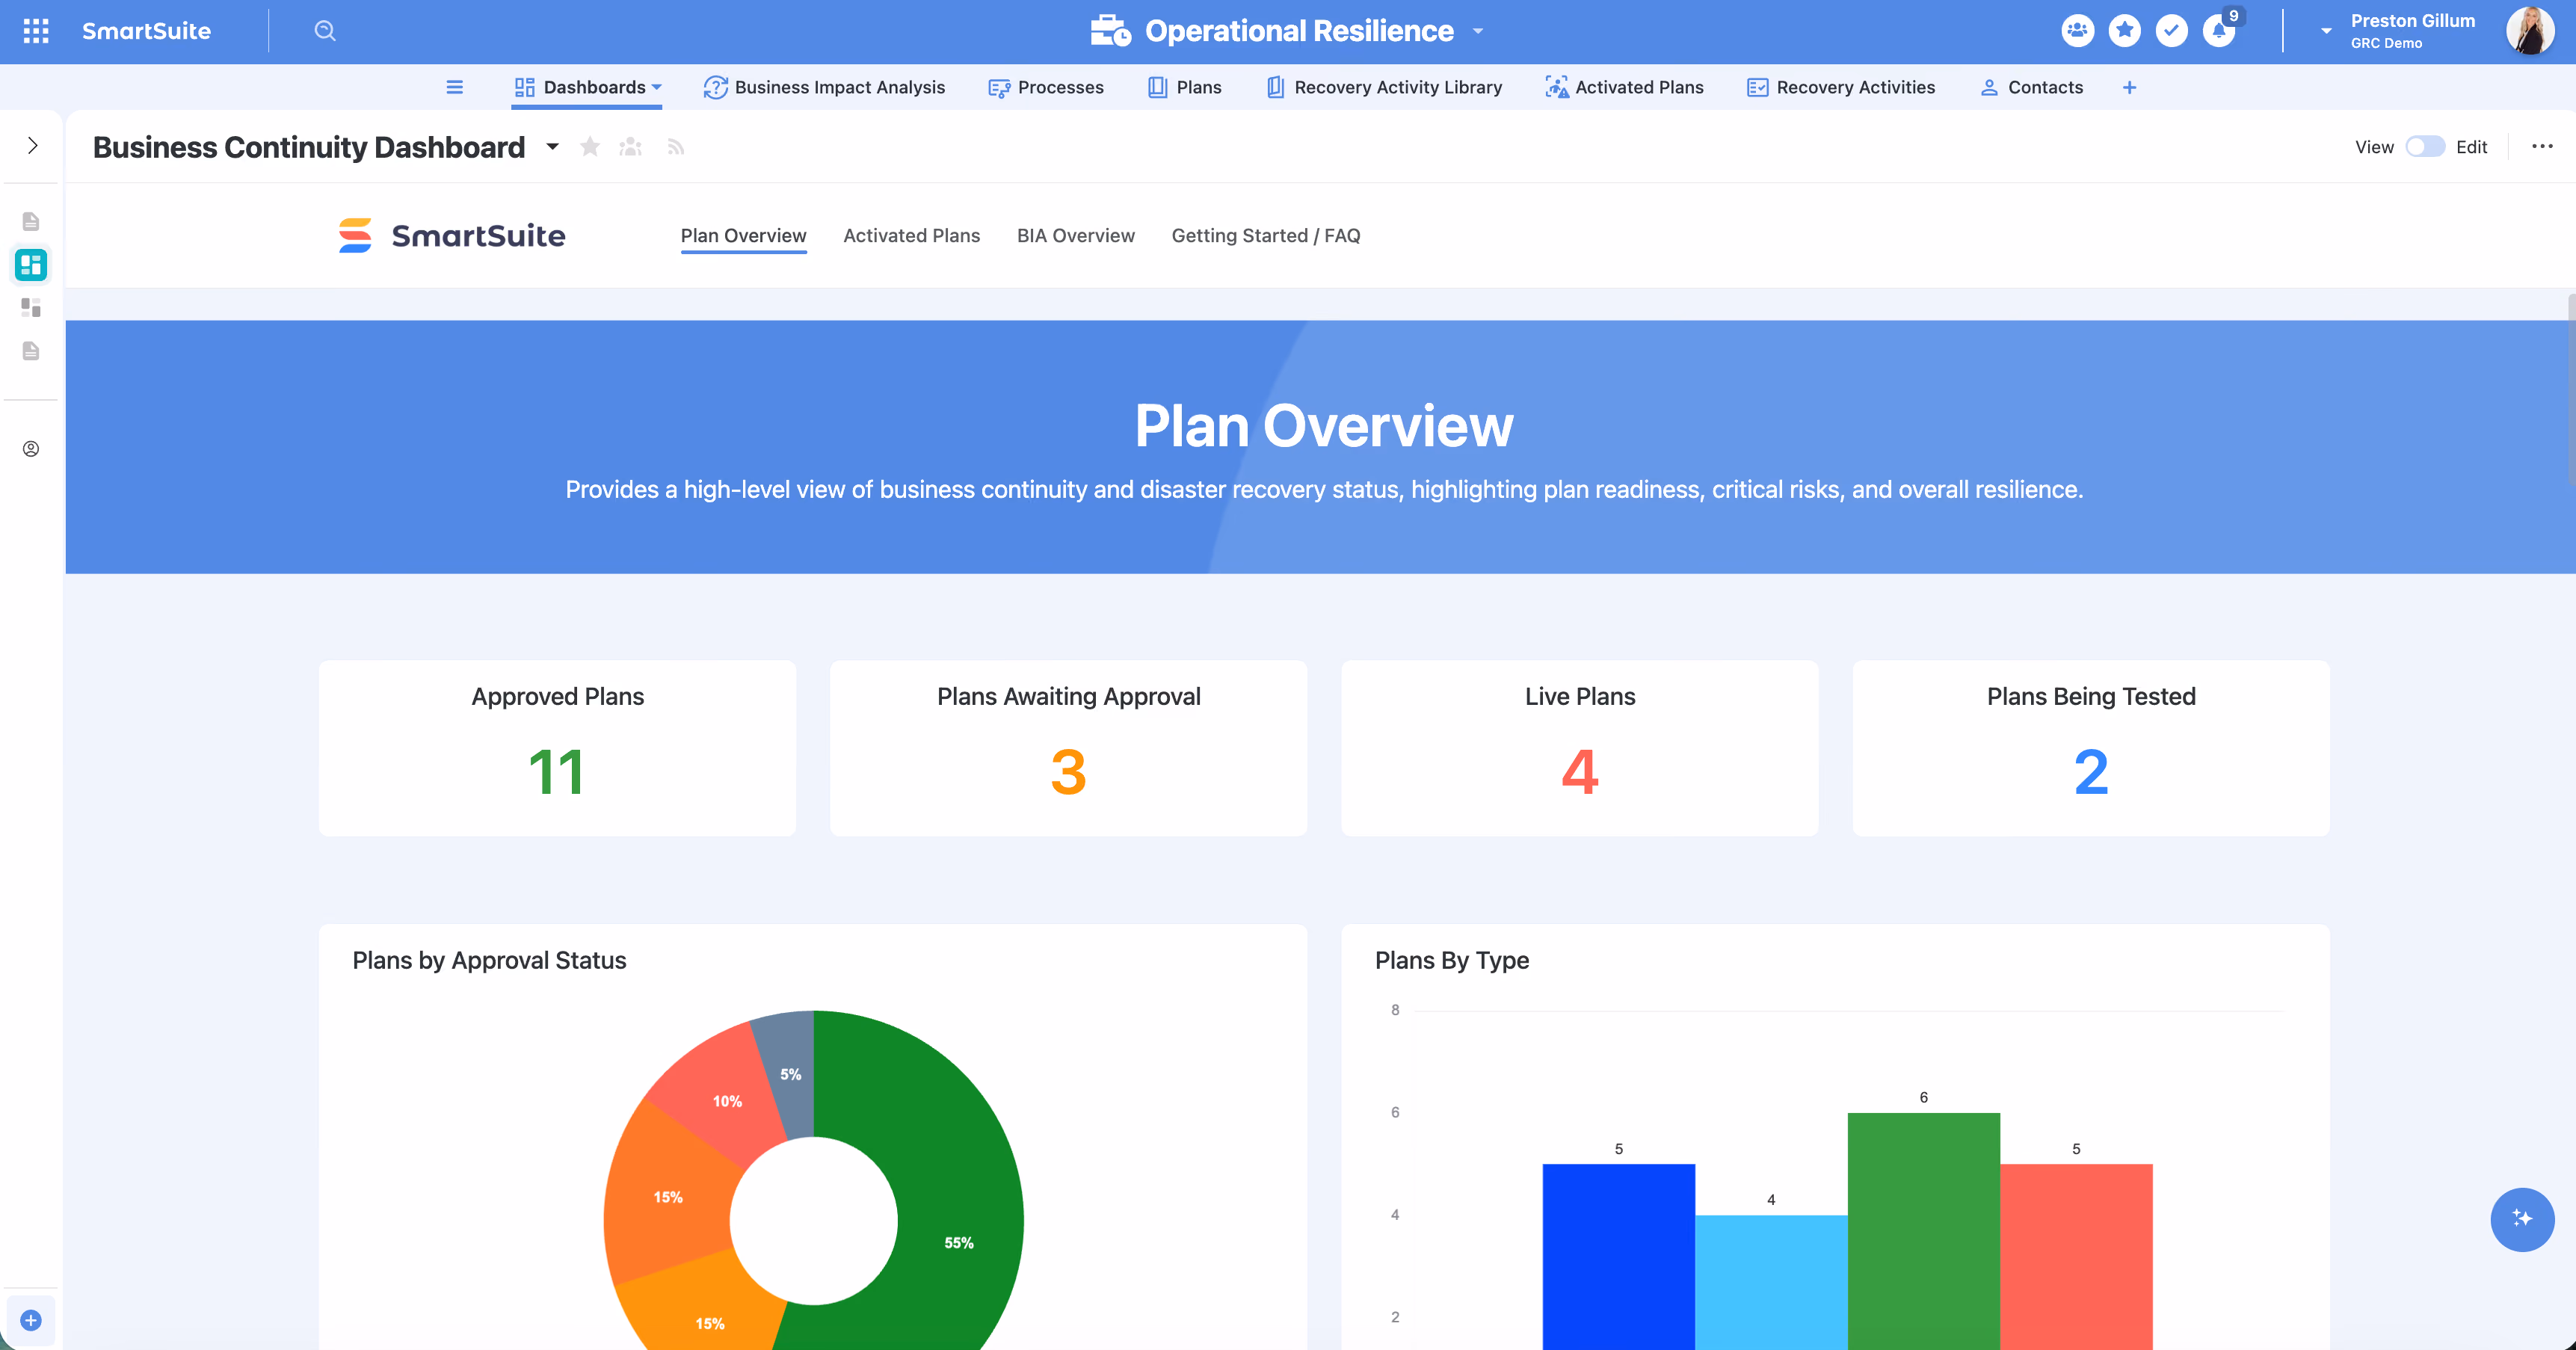Open the favorites star icon in top bar
The image size is (2576, 1350).
[2124, 31]
